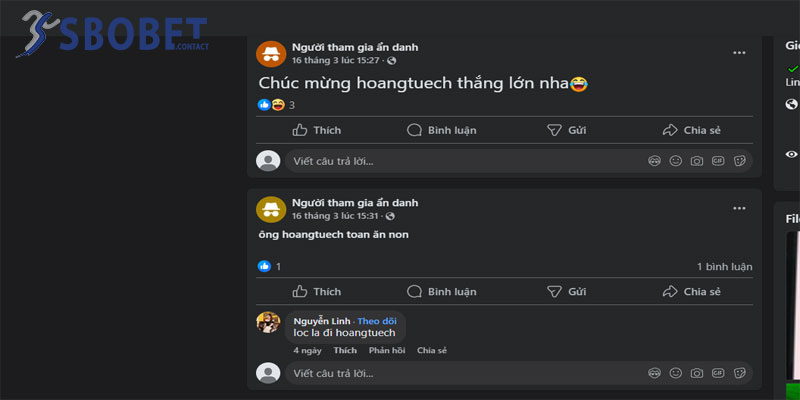Open avatar sticker icon in first reply box
Viewport: 800px width, 400px height.
tap(654, 161)
